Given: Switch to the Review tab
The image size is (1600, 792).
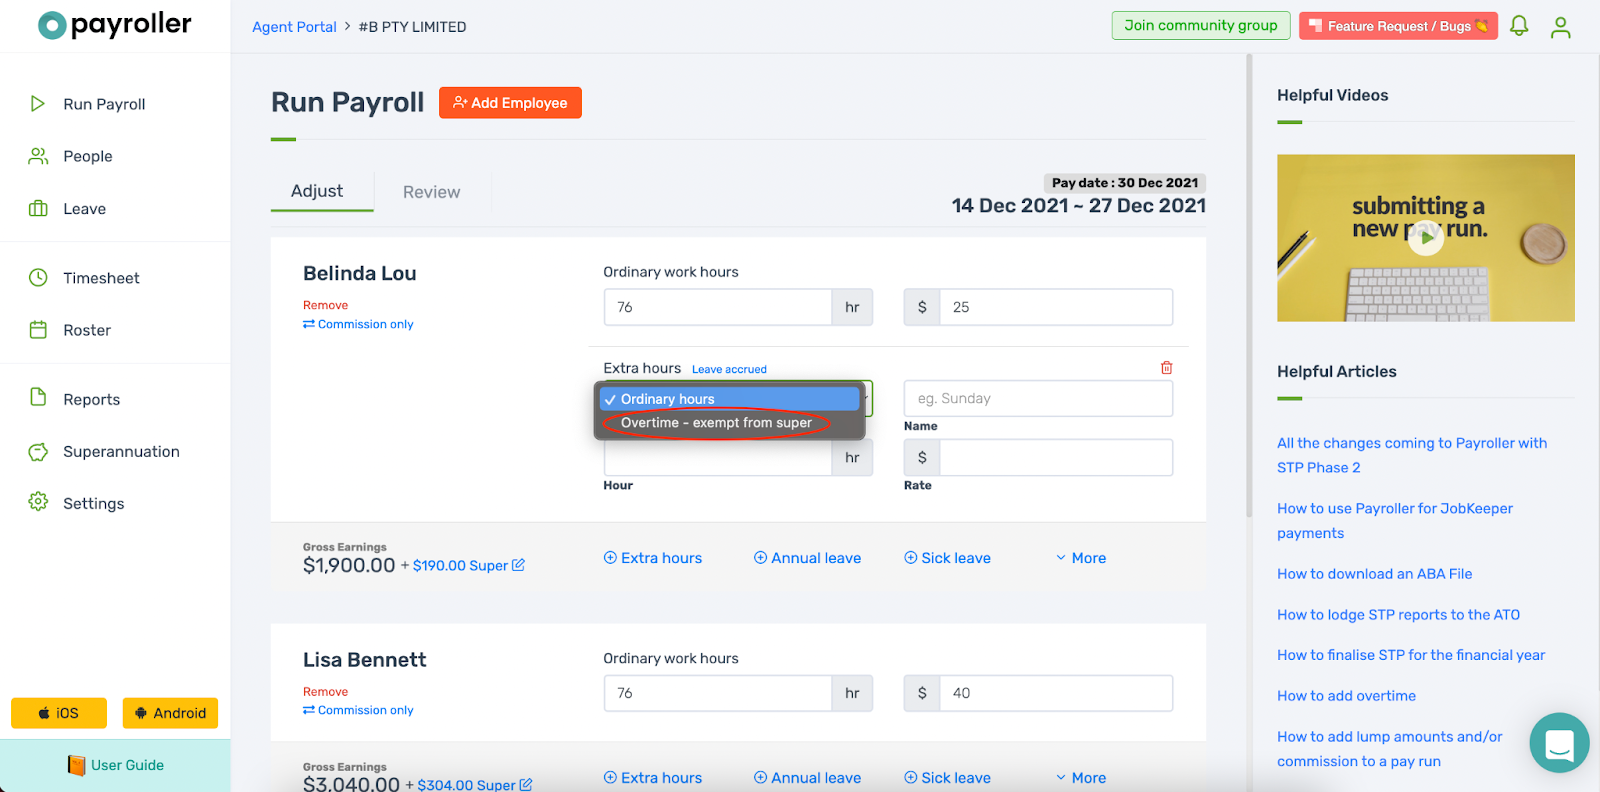Looking at the screenshot, I should pyautogui.click(x=431, y=192).
